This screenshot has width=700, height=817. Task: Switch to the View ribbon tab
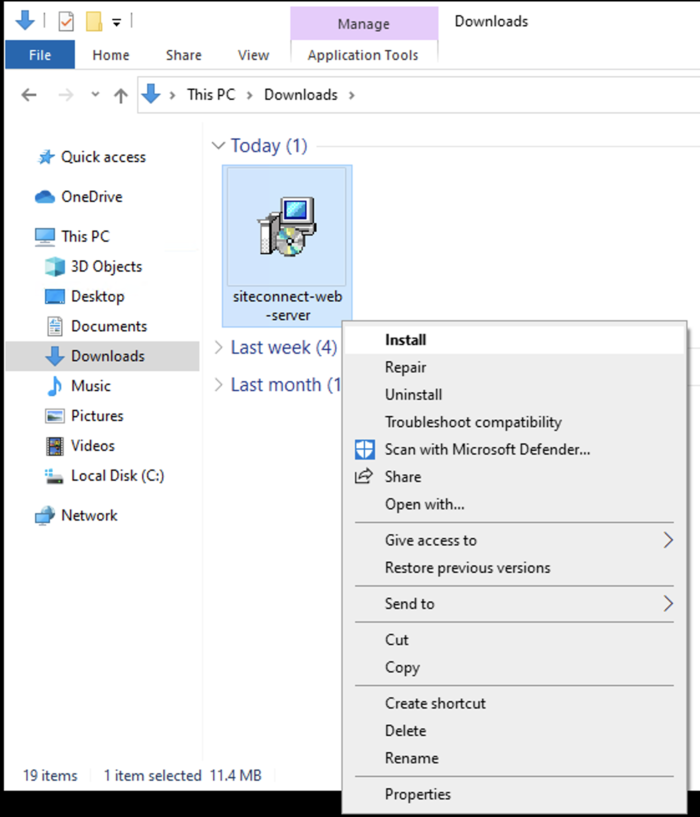click(253, 55)
